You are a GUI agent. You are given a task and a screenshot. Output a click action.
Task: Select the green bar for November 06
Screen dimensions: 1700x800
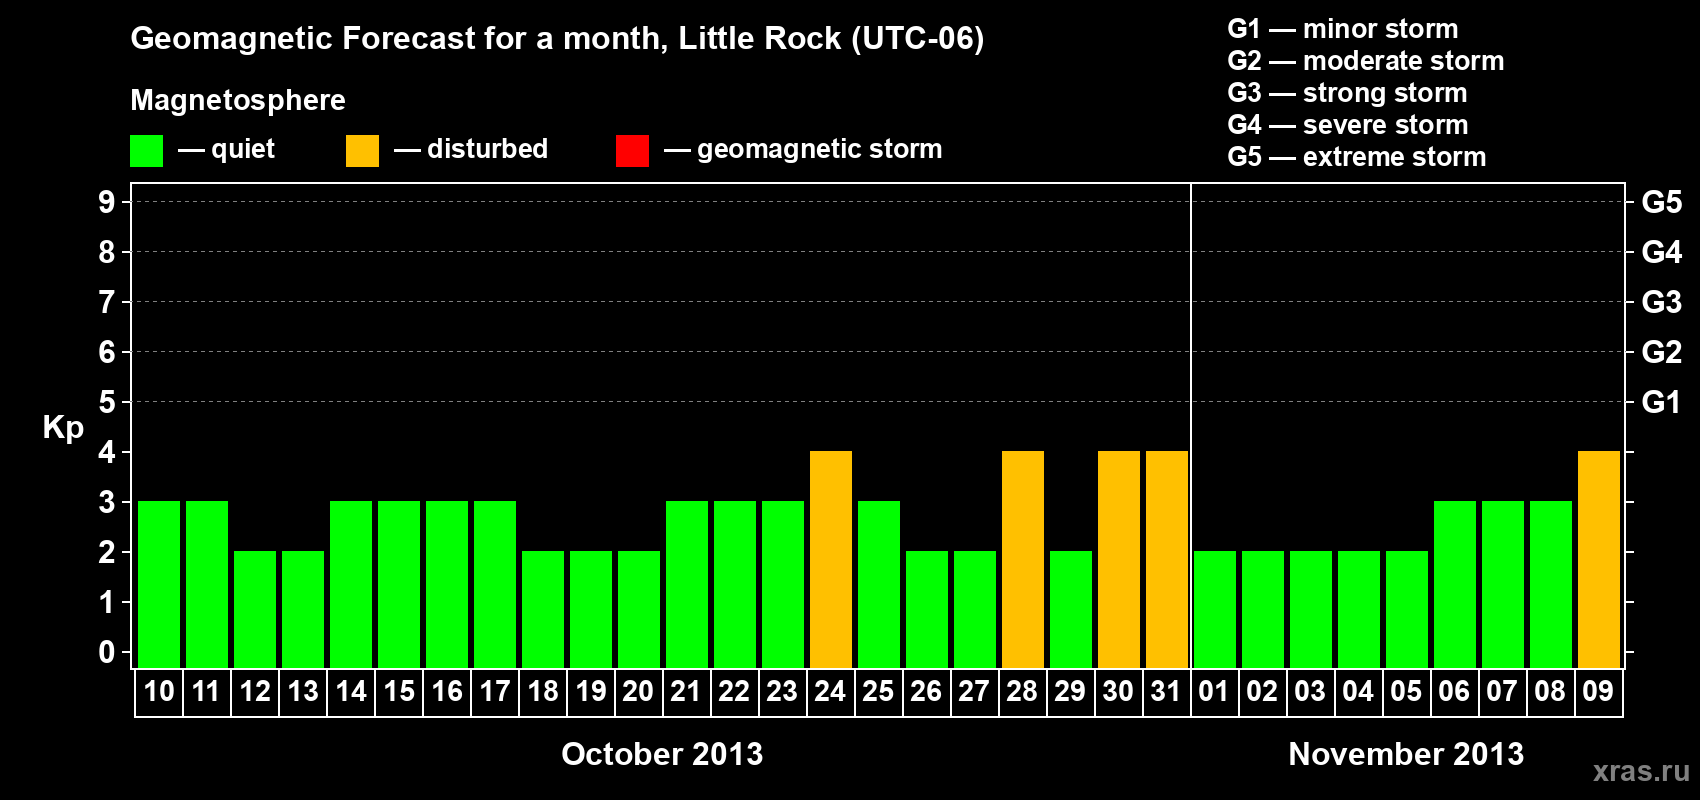1455,584
